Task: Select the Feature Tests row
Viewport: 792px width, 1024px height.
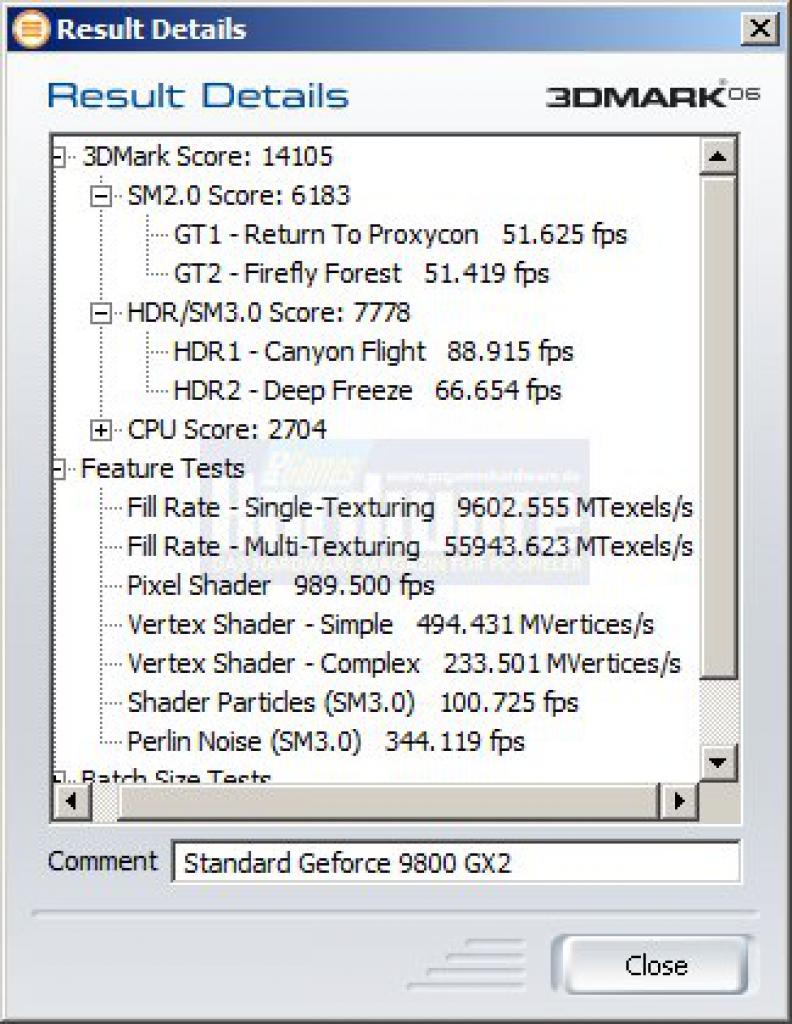Action: 163,469
